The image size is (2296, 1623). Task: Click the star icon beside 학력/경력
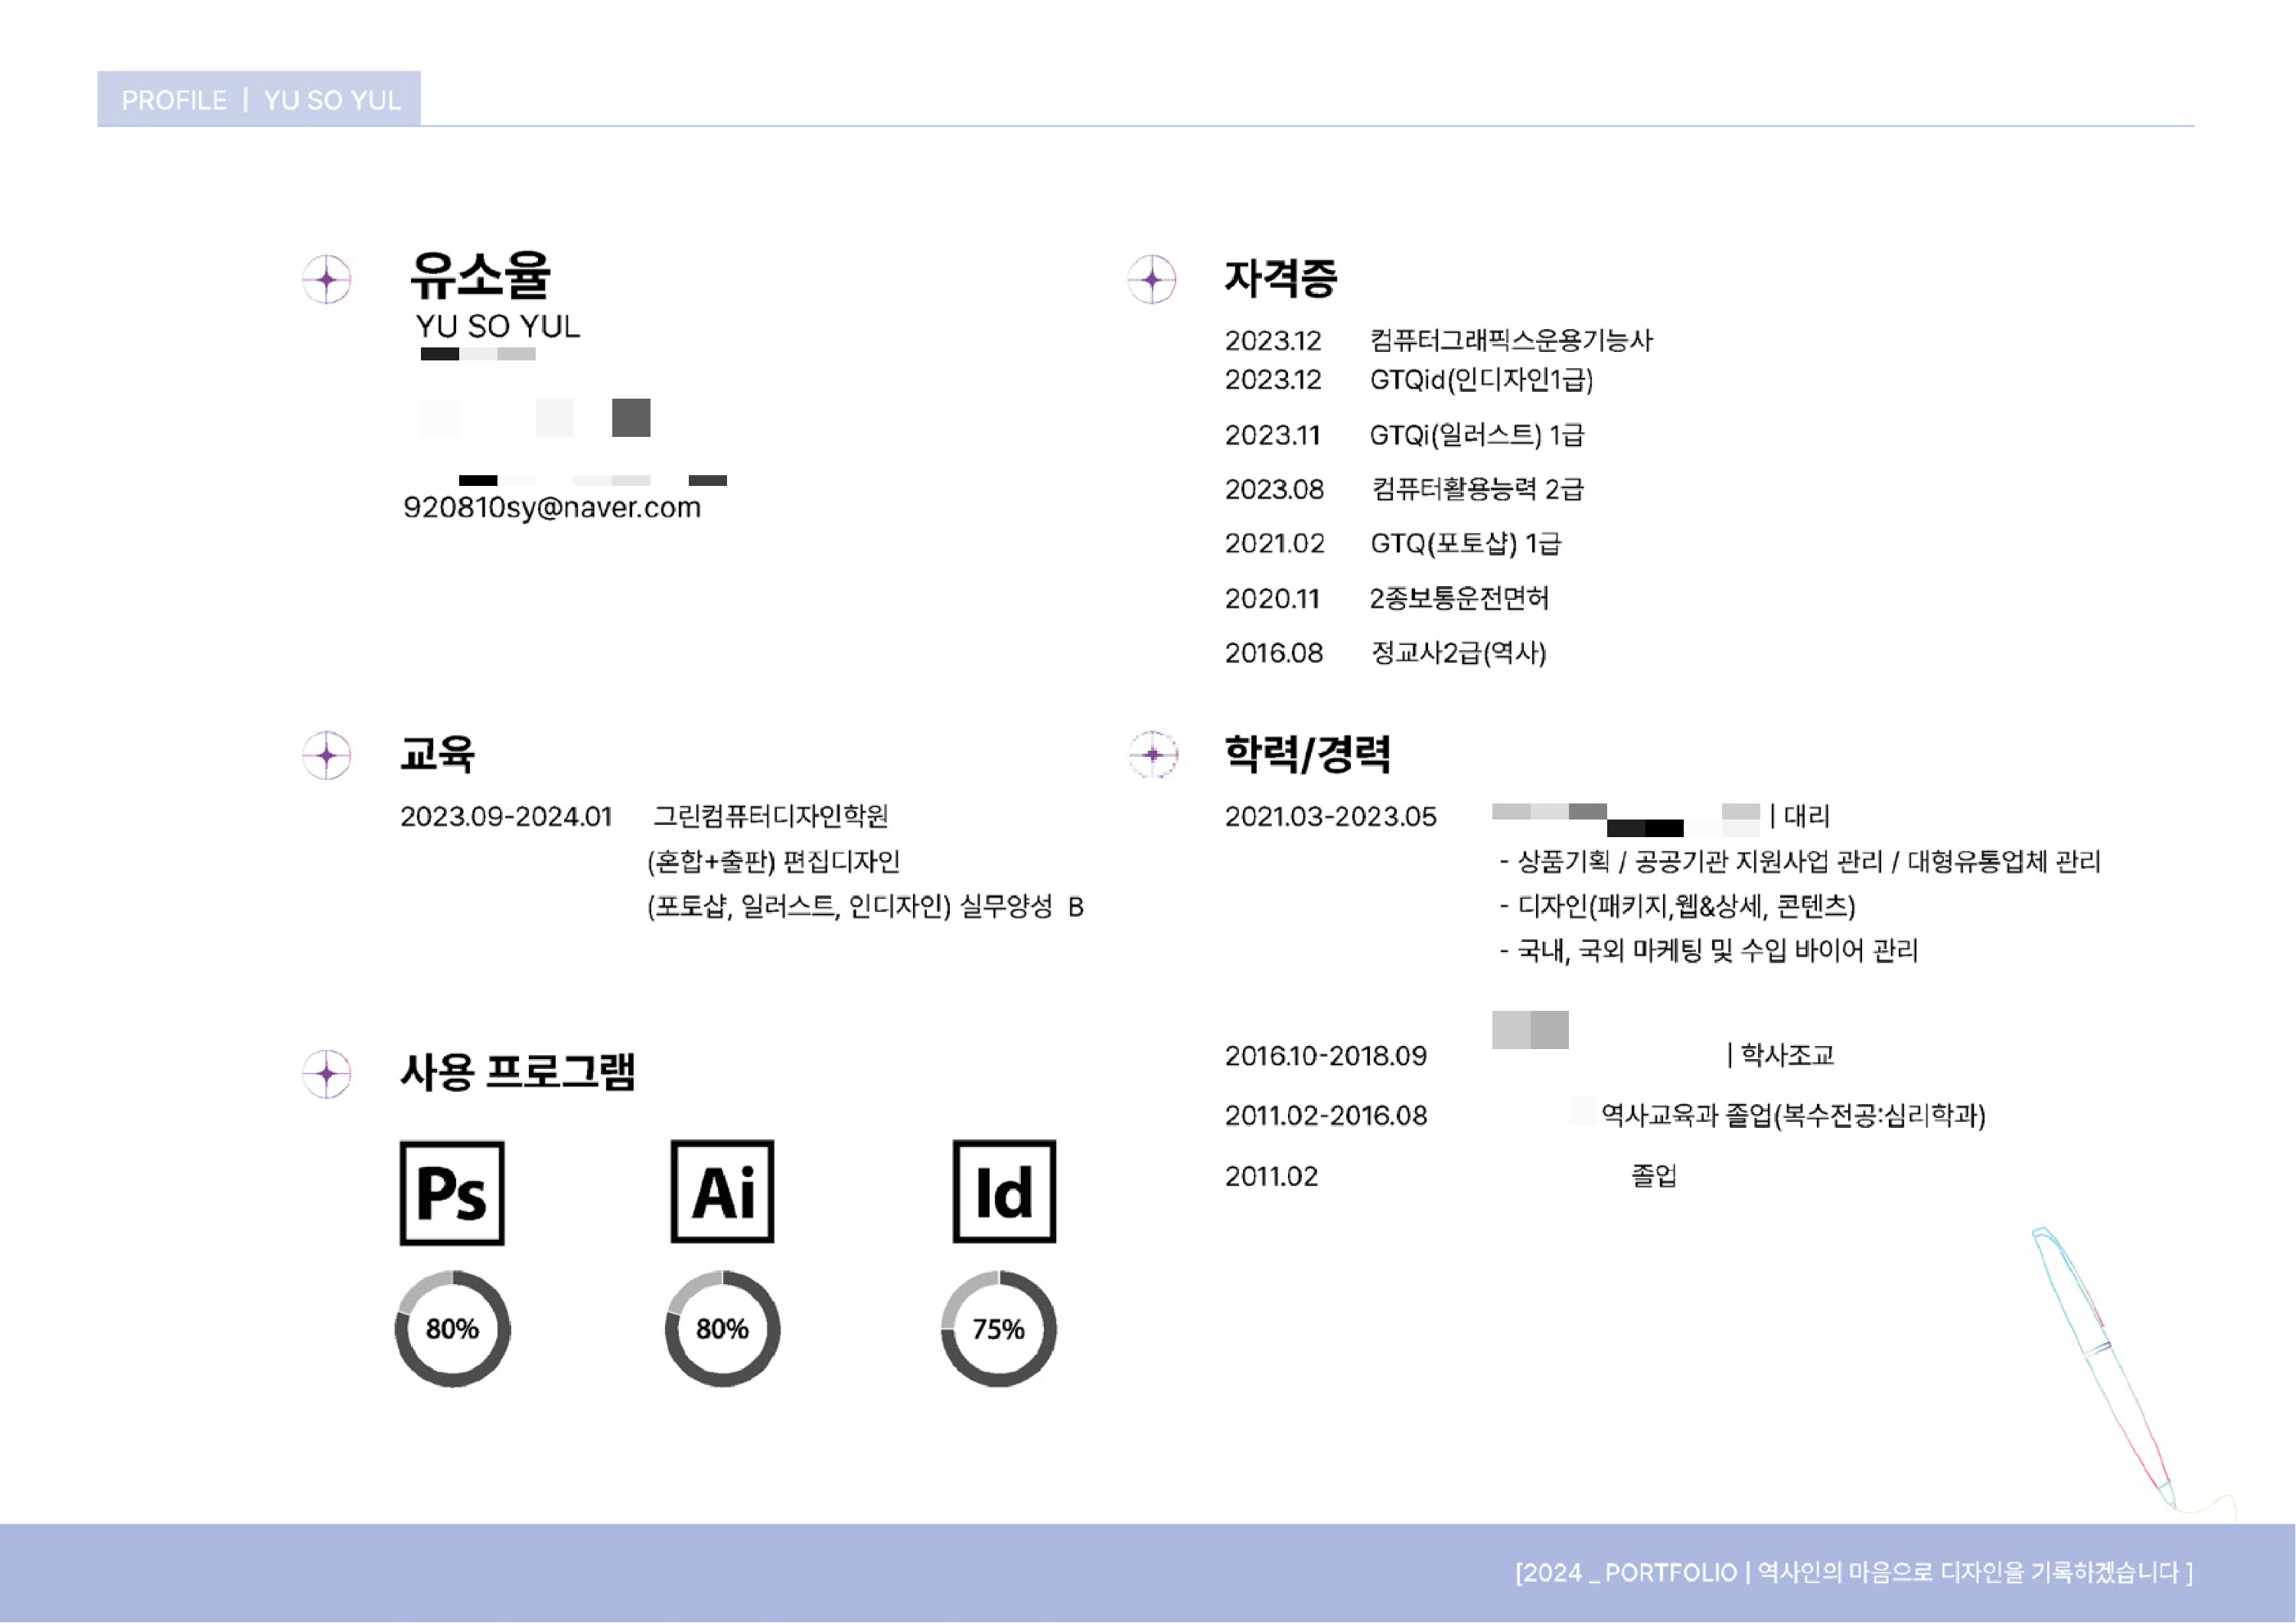click(x=1152, y=755)
